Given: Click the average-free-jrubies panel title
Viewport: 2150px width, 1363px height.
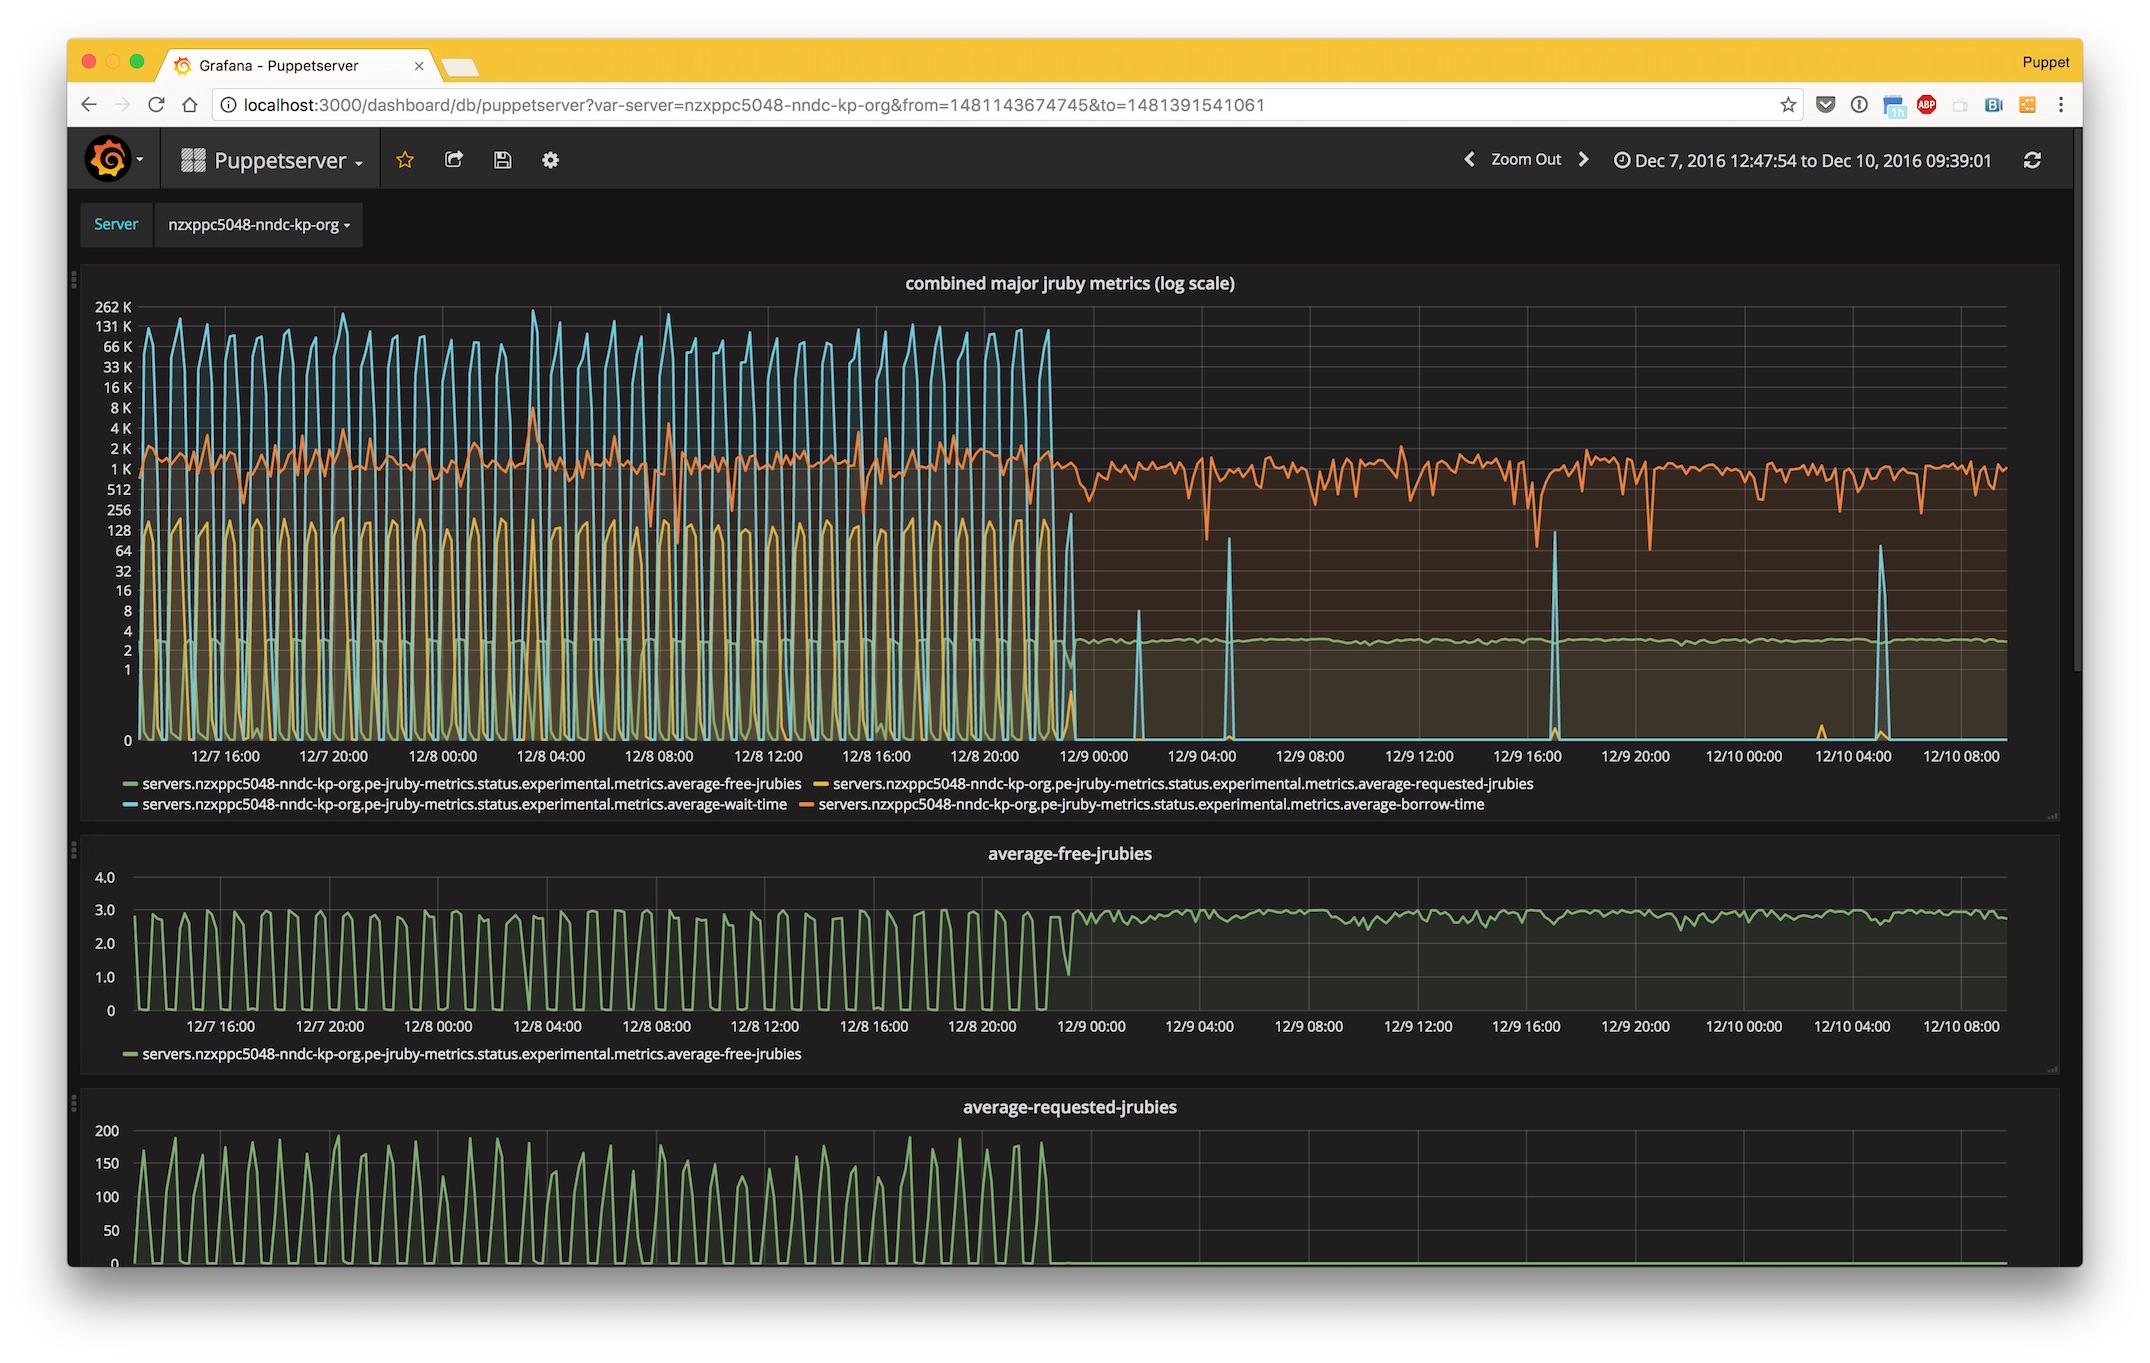Looking at the screenshot, I should 1069,854.
